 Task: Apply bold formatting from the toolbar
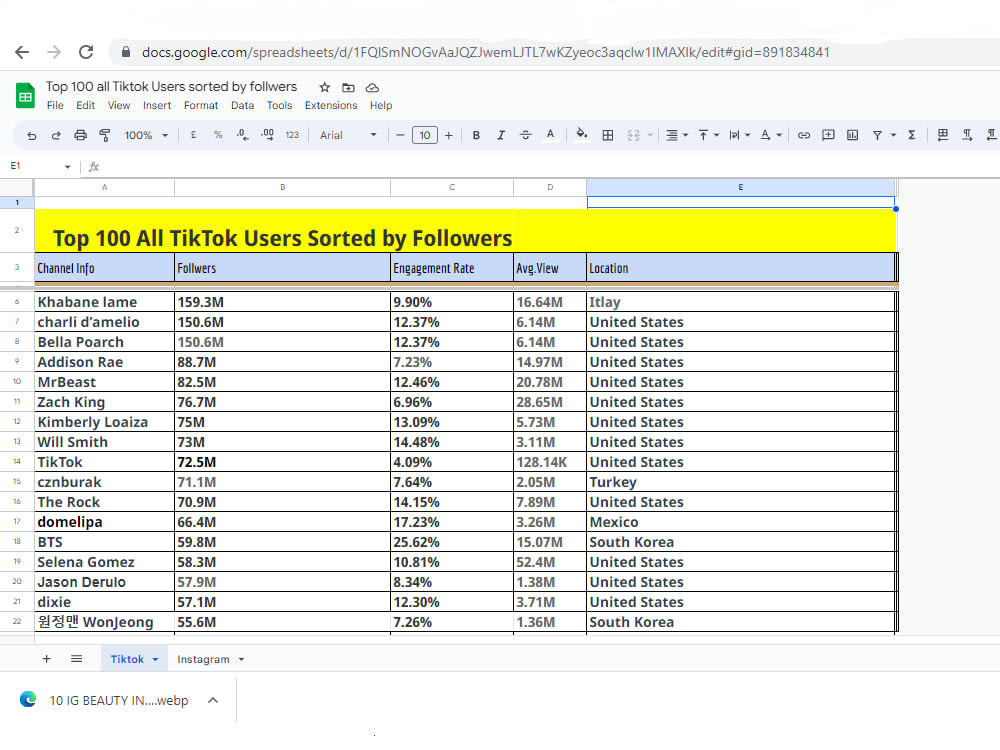coord(476,134)
